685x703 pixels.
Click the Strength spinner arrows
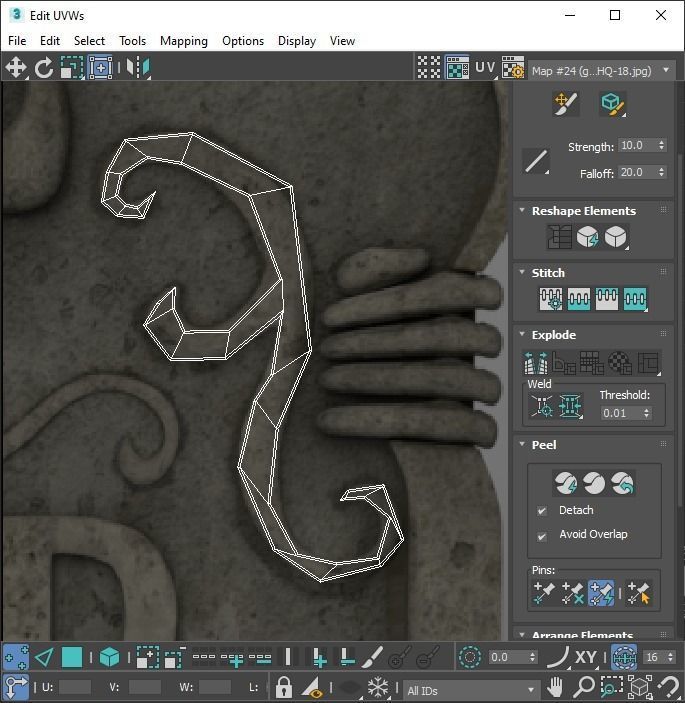(x=662, y=145)
